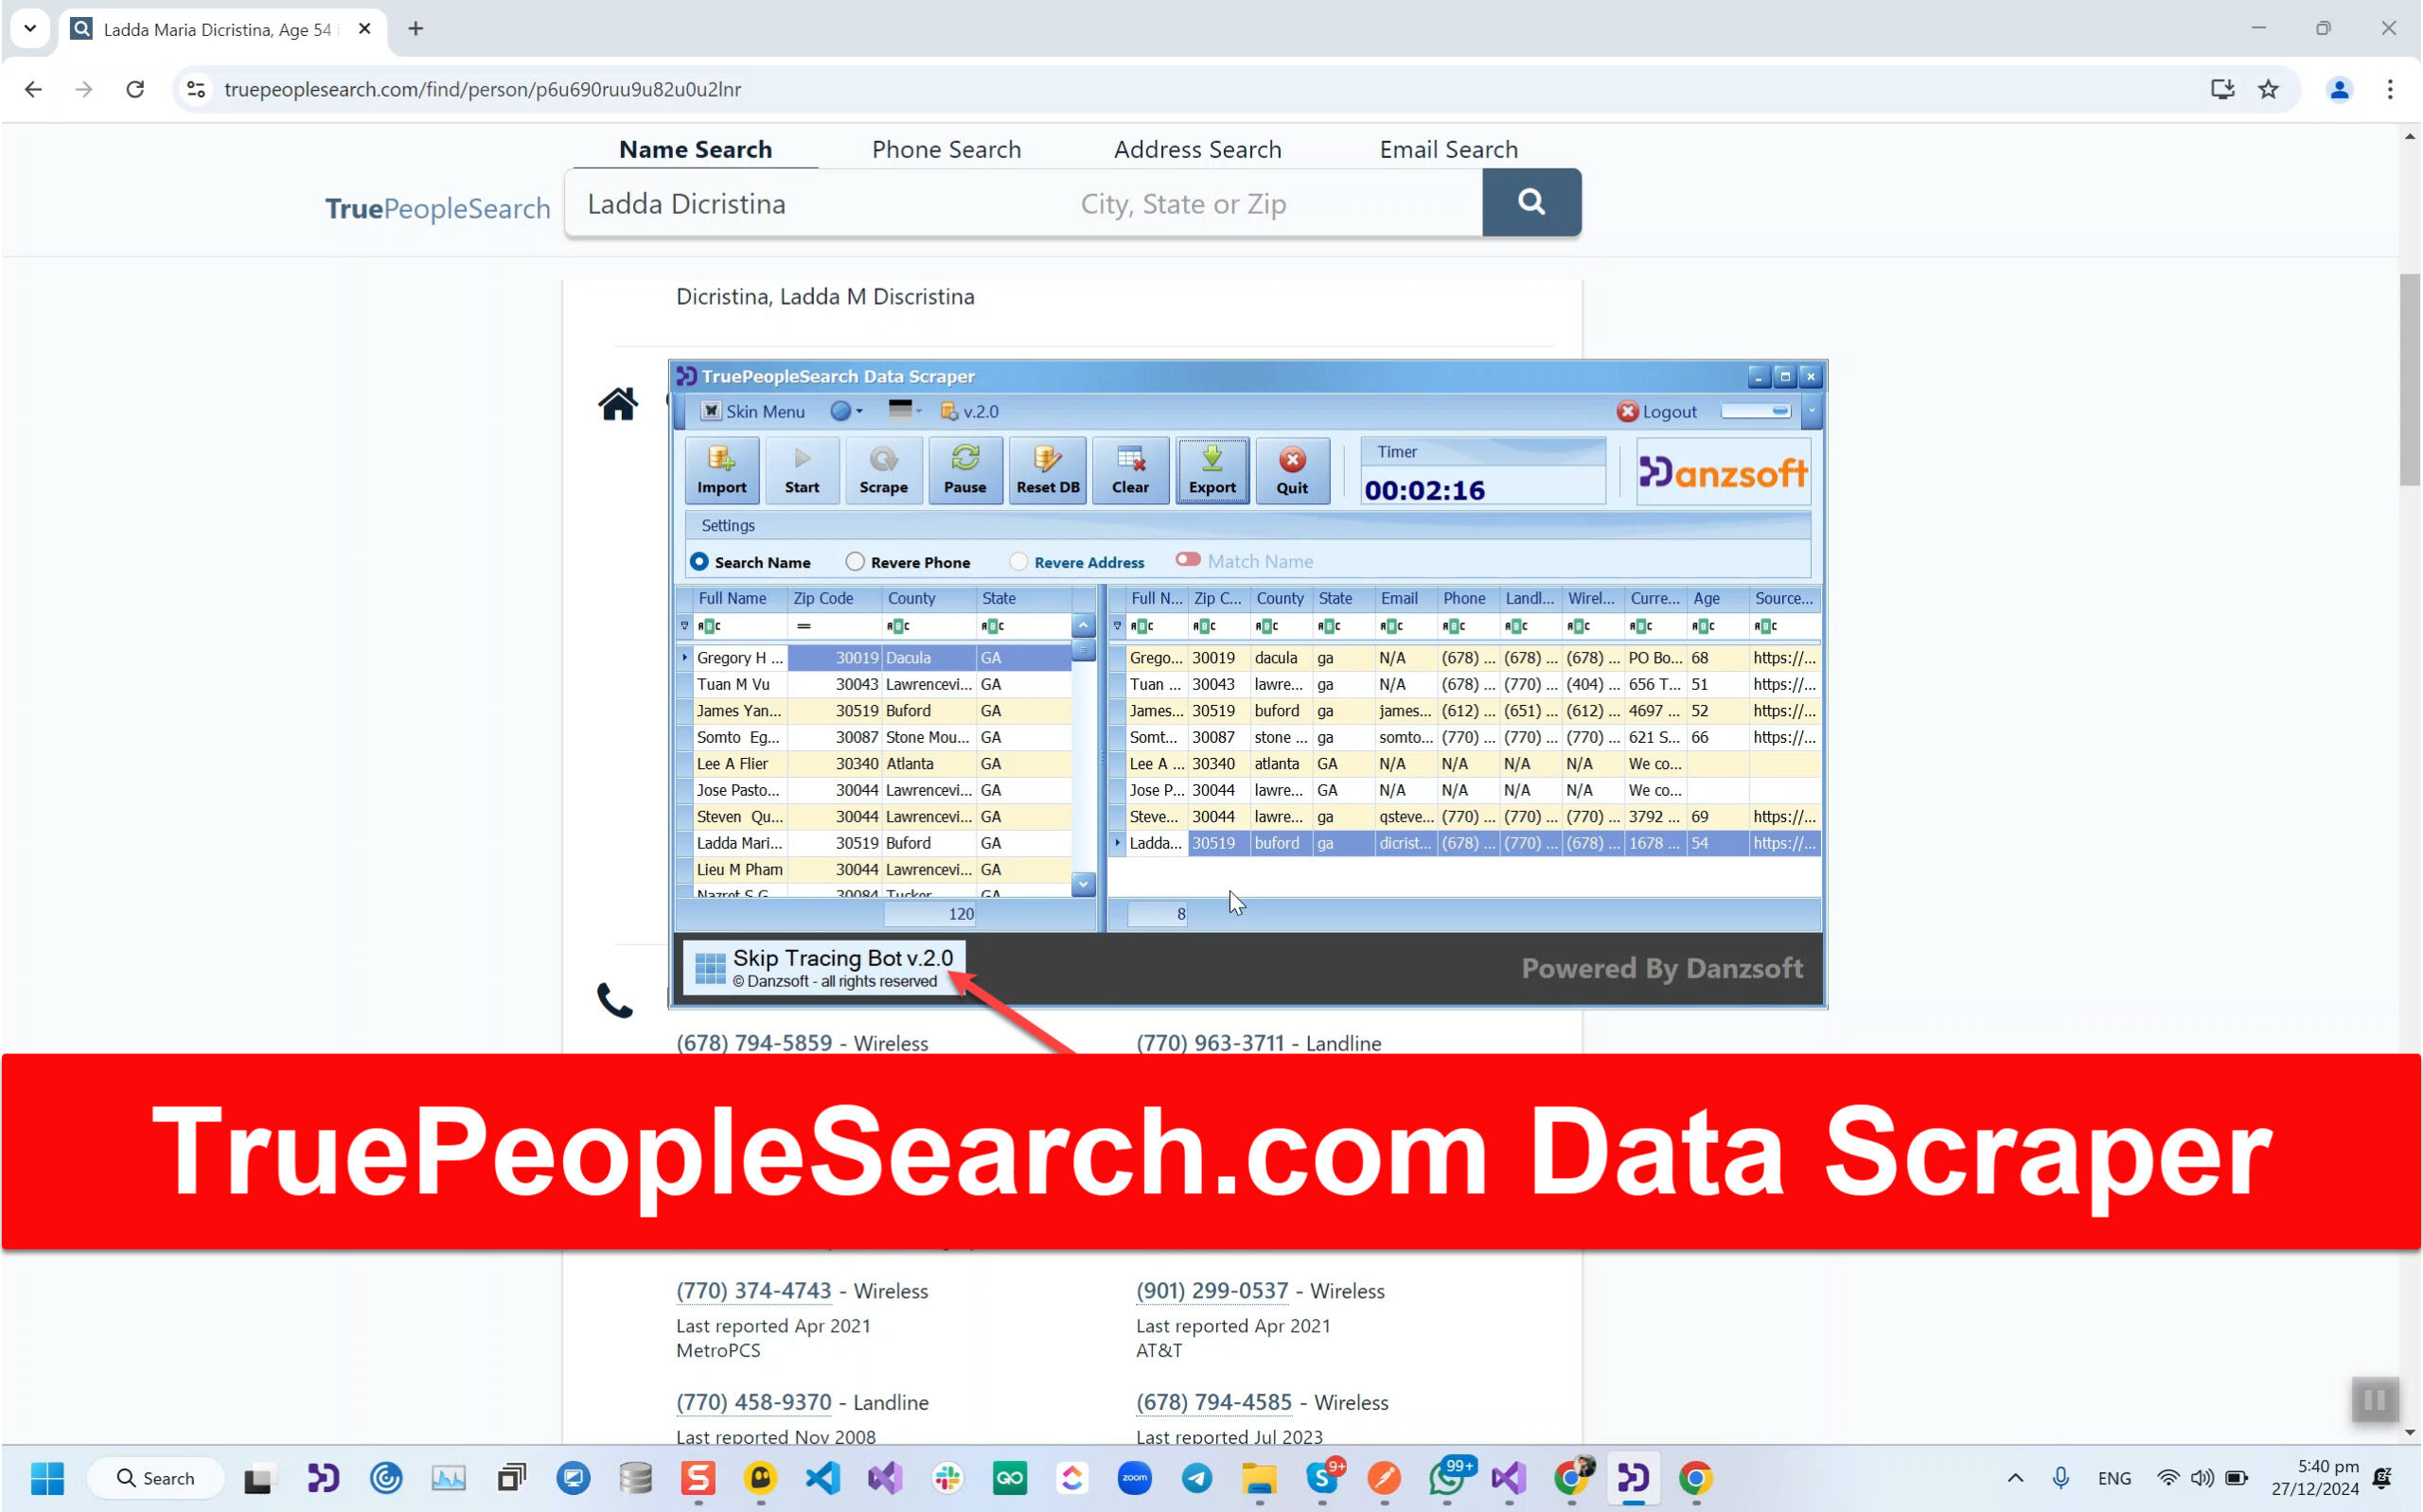Click the City, State or Zip field
Image resolution: width=2423 pixels, height=1512 pixels.
tap(1272, 203)
